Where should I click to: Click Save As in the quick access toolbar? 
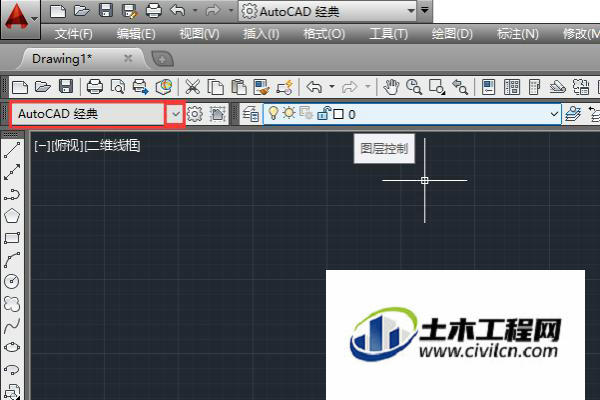pos(129,11)
